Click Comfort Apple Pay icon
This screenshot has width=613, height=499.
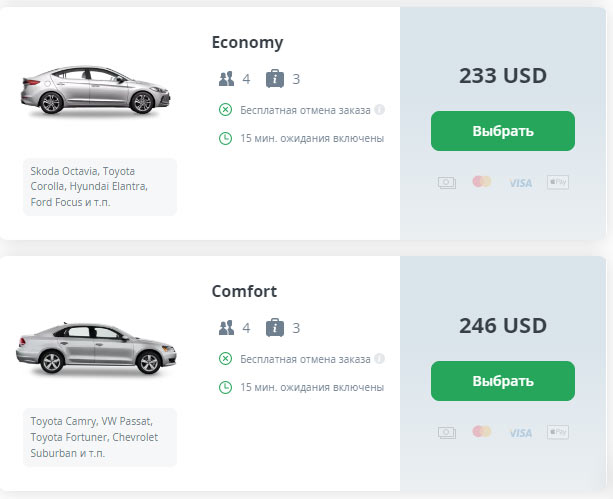pos(558,432)
